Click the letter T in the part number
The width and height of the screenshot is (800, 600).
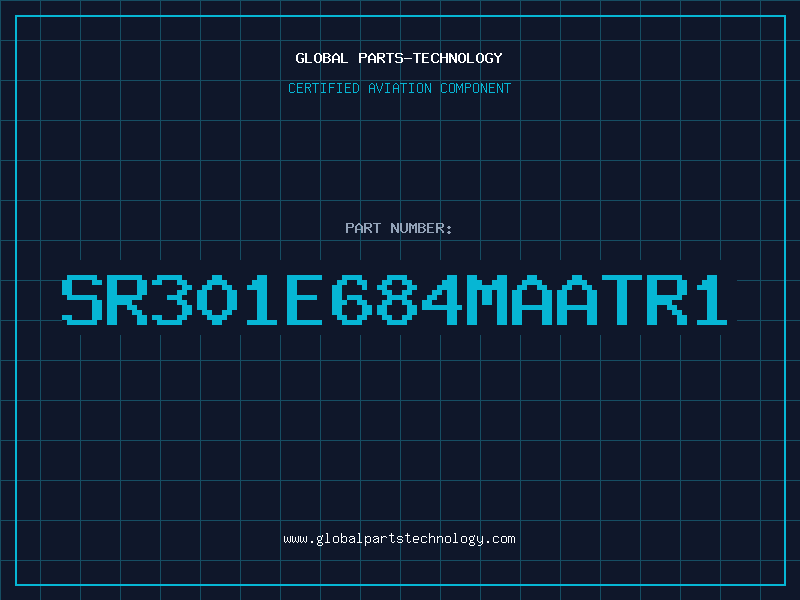pyautogui.click(x=621, y=300)
